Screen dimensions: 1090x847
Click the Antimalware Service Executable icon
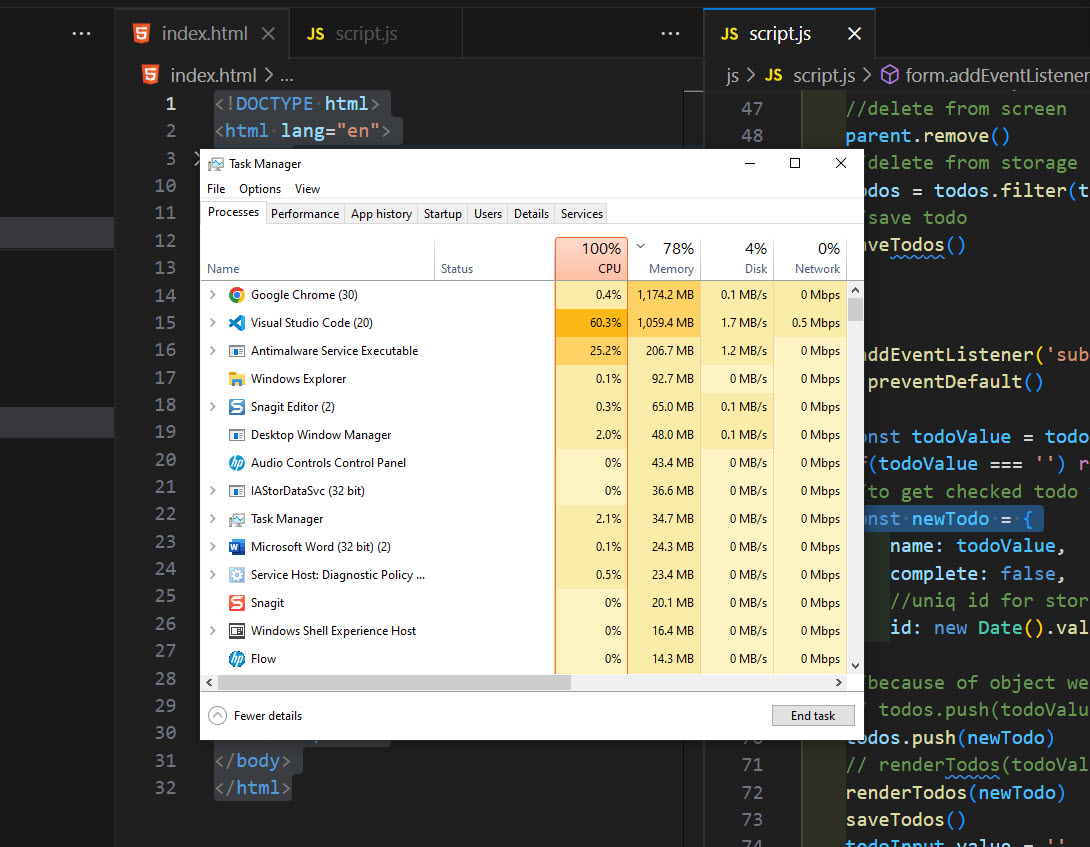(236, 351)
